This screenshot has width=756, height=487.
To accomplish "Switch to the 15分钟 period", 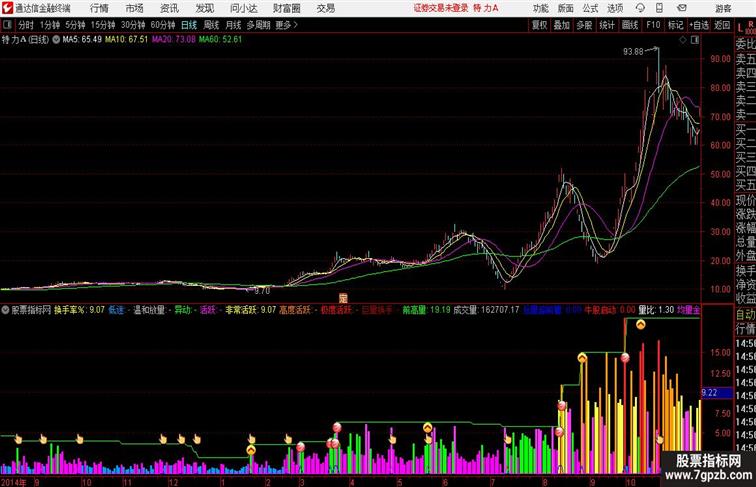I will [103, 25].
